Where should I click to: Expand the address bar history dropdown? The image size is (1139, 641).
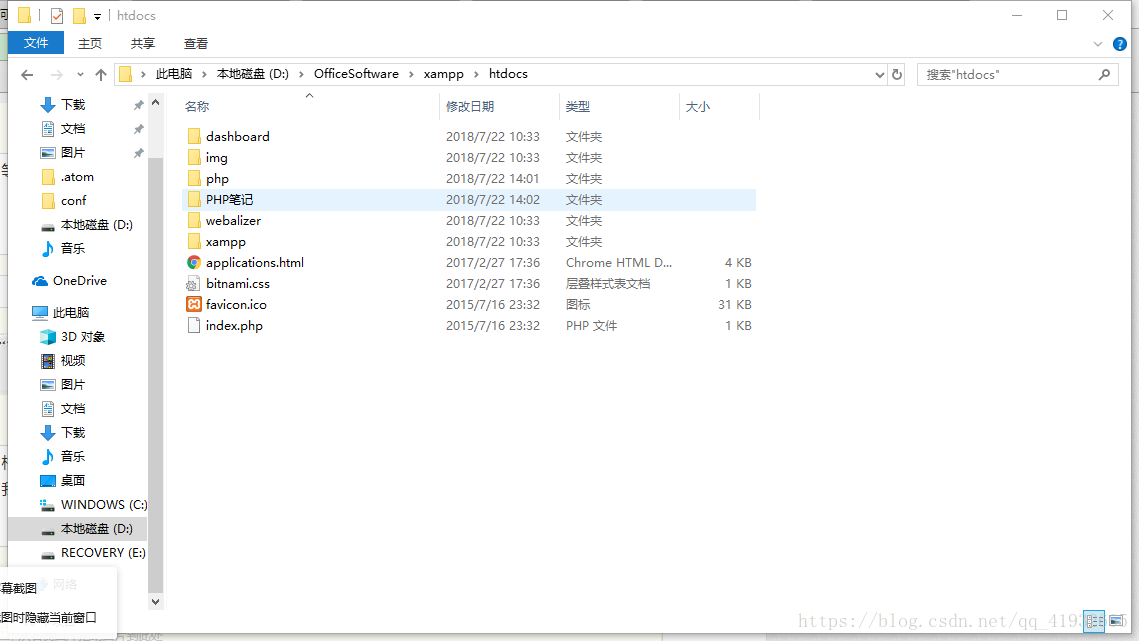coord(879,74)
